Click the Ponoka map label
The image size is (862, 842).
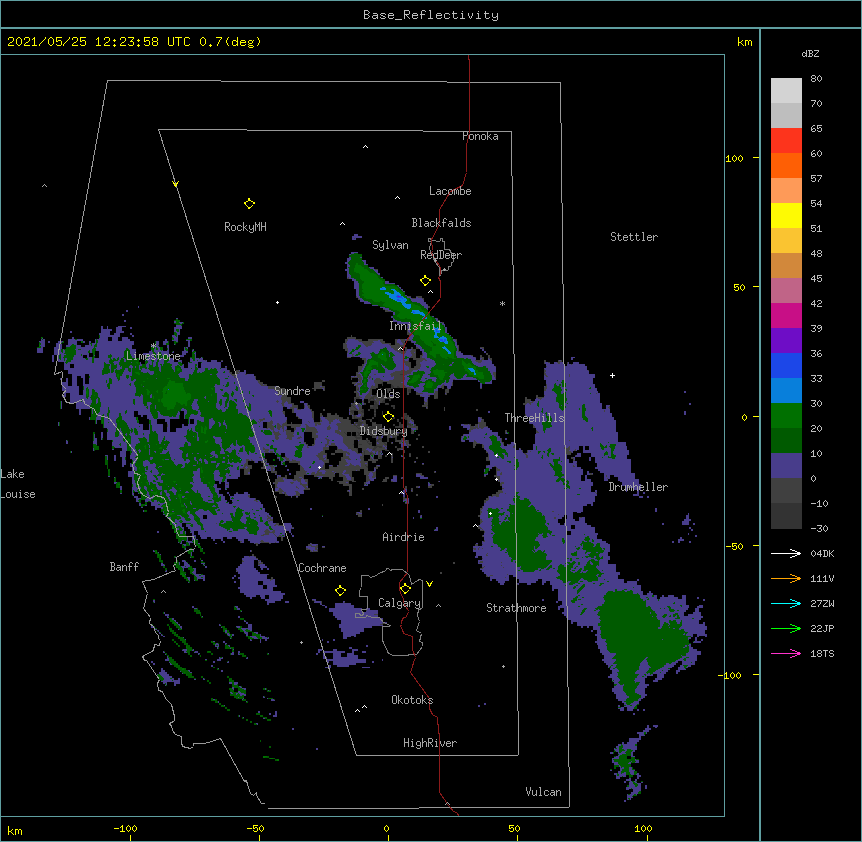[x=480, y=136]
